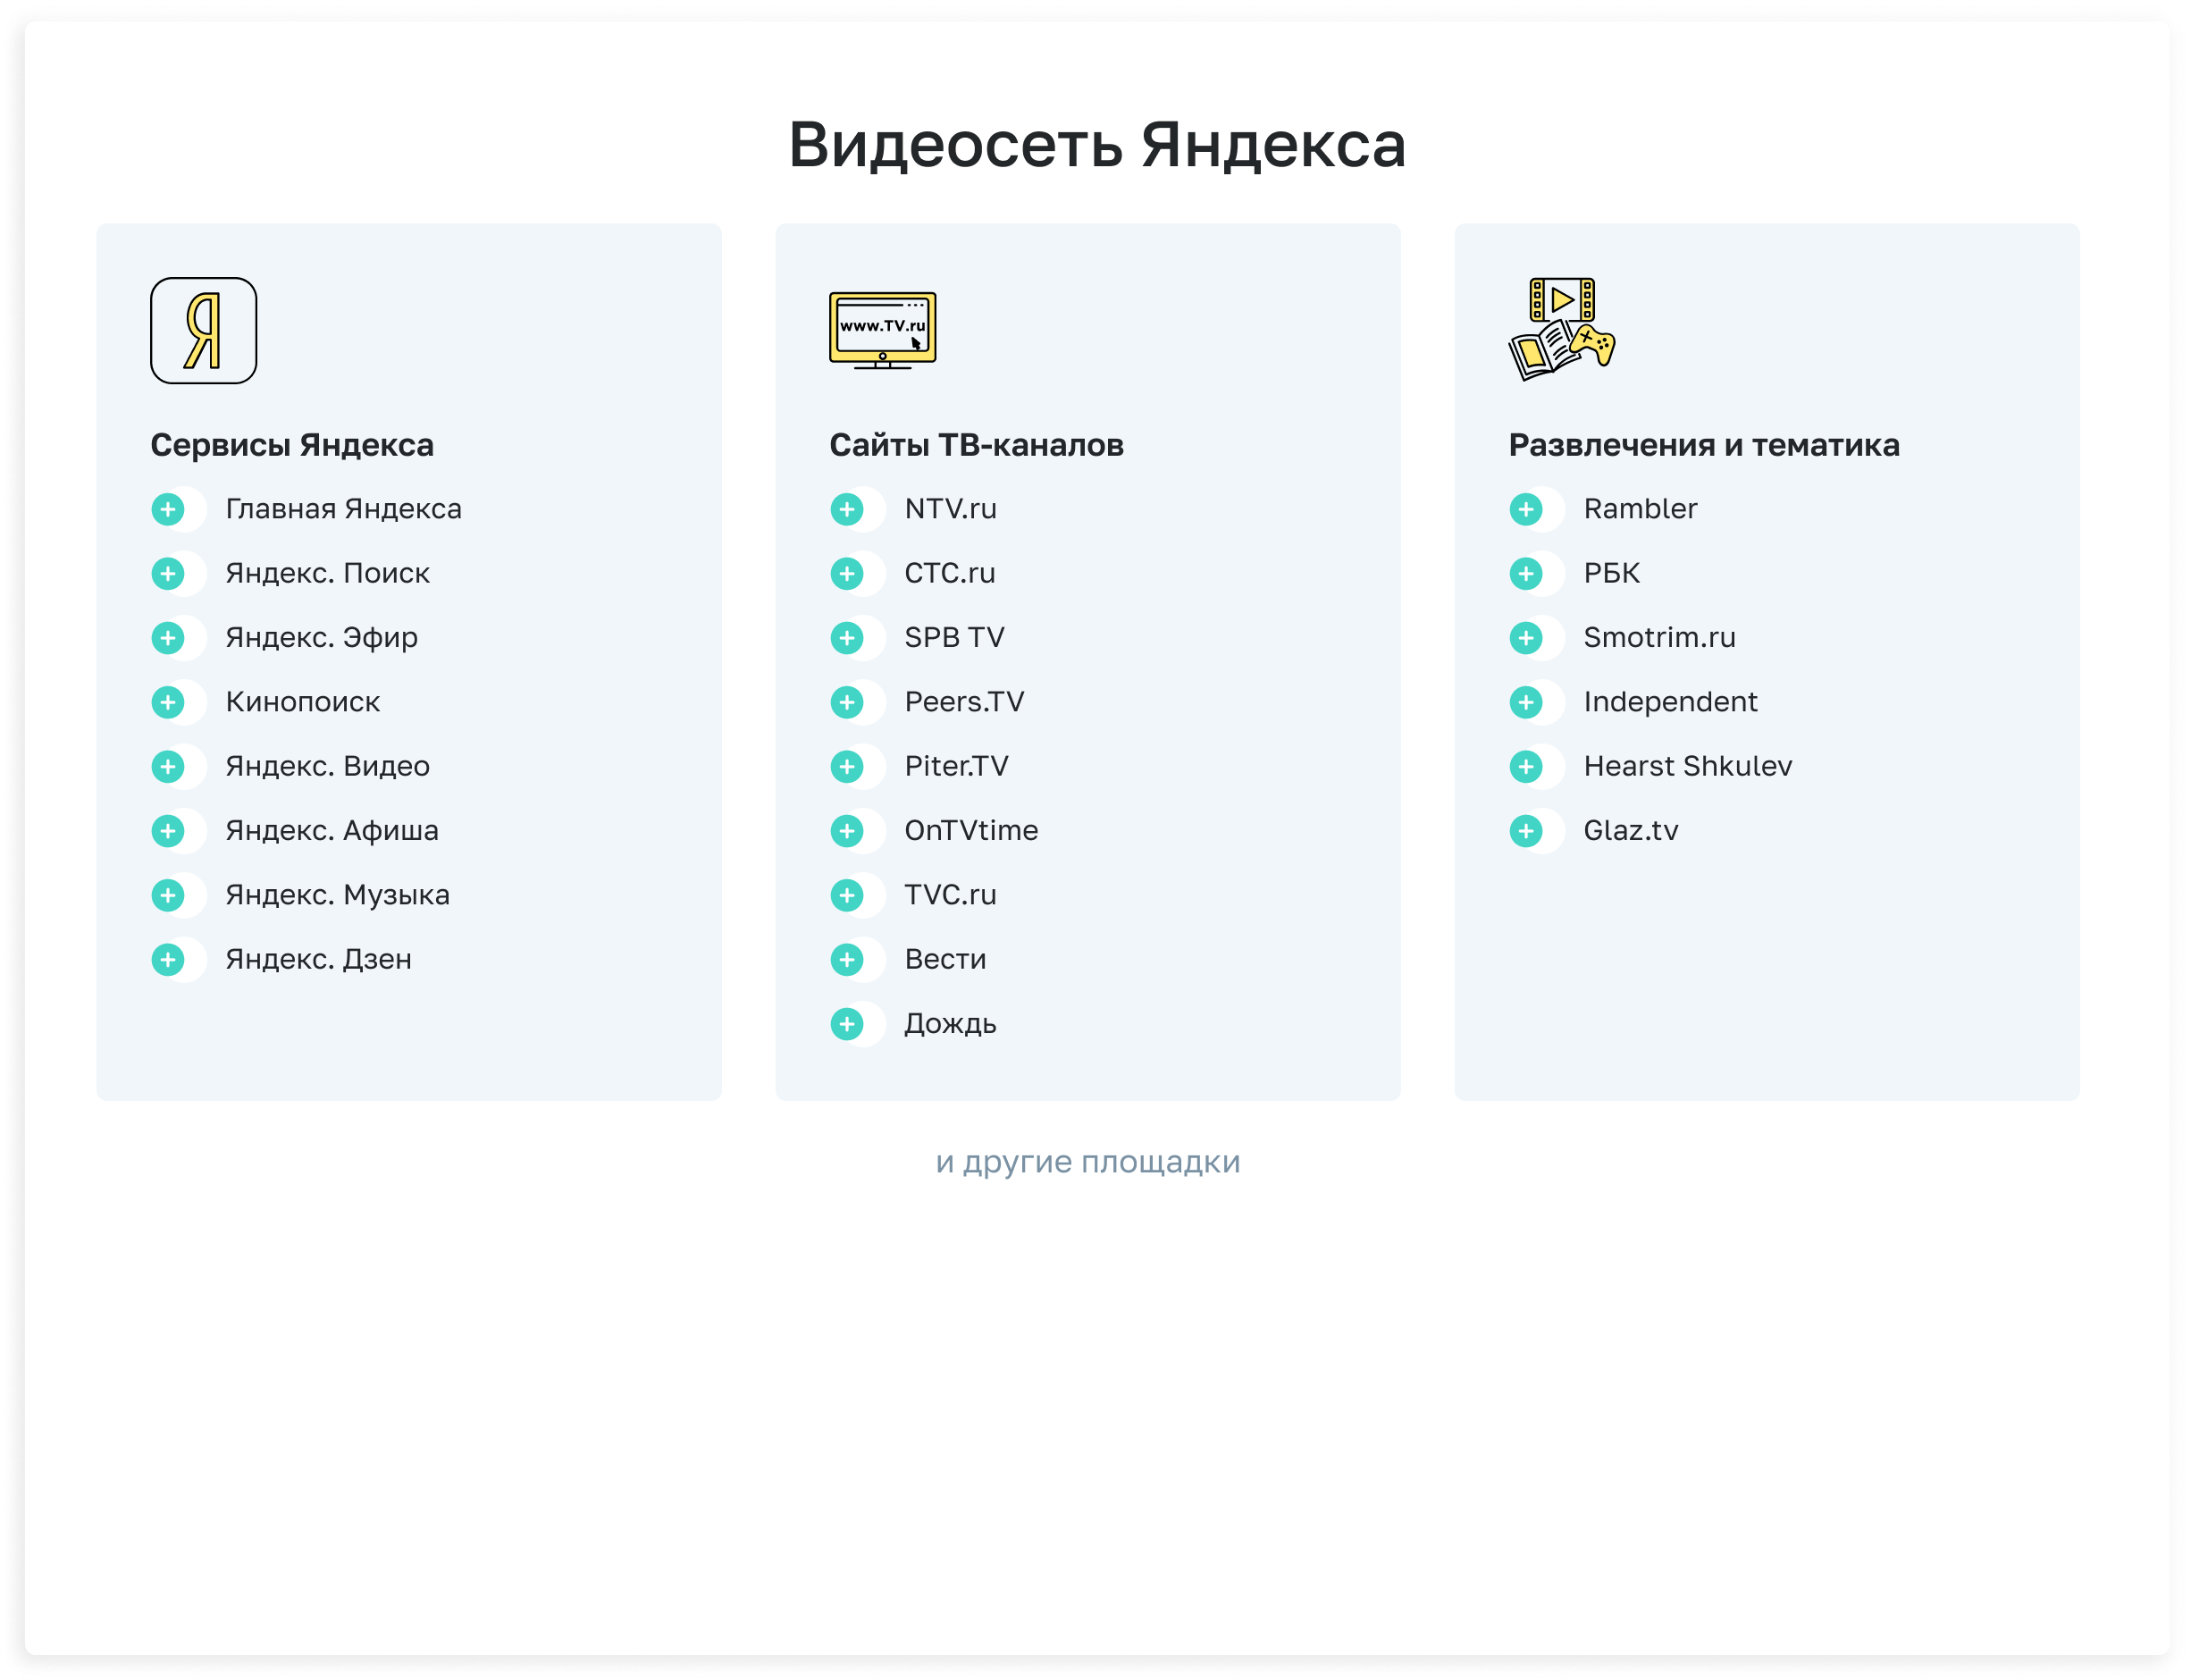Select the Яндекс. Музыка list text
This screenshot has width=2191, height=1680.
(338, 895)
